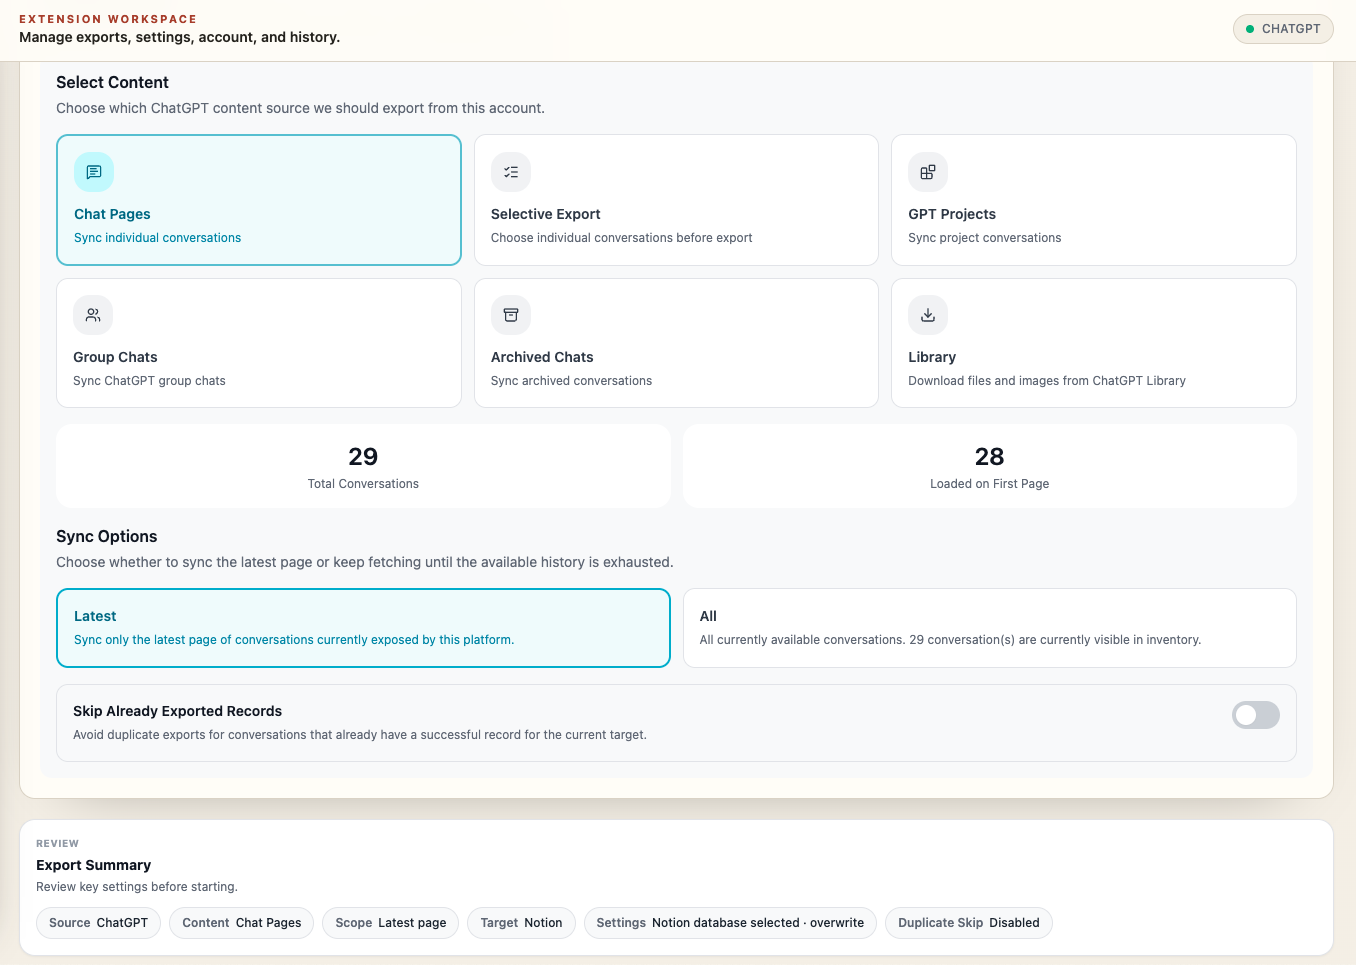
Task: Click the Sync Options heading
Action: click(107, 536)
